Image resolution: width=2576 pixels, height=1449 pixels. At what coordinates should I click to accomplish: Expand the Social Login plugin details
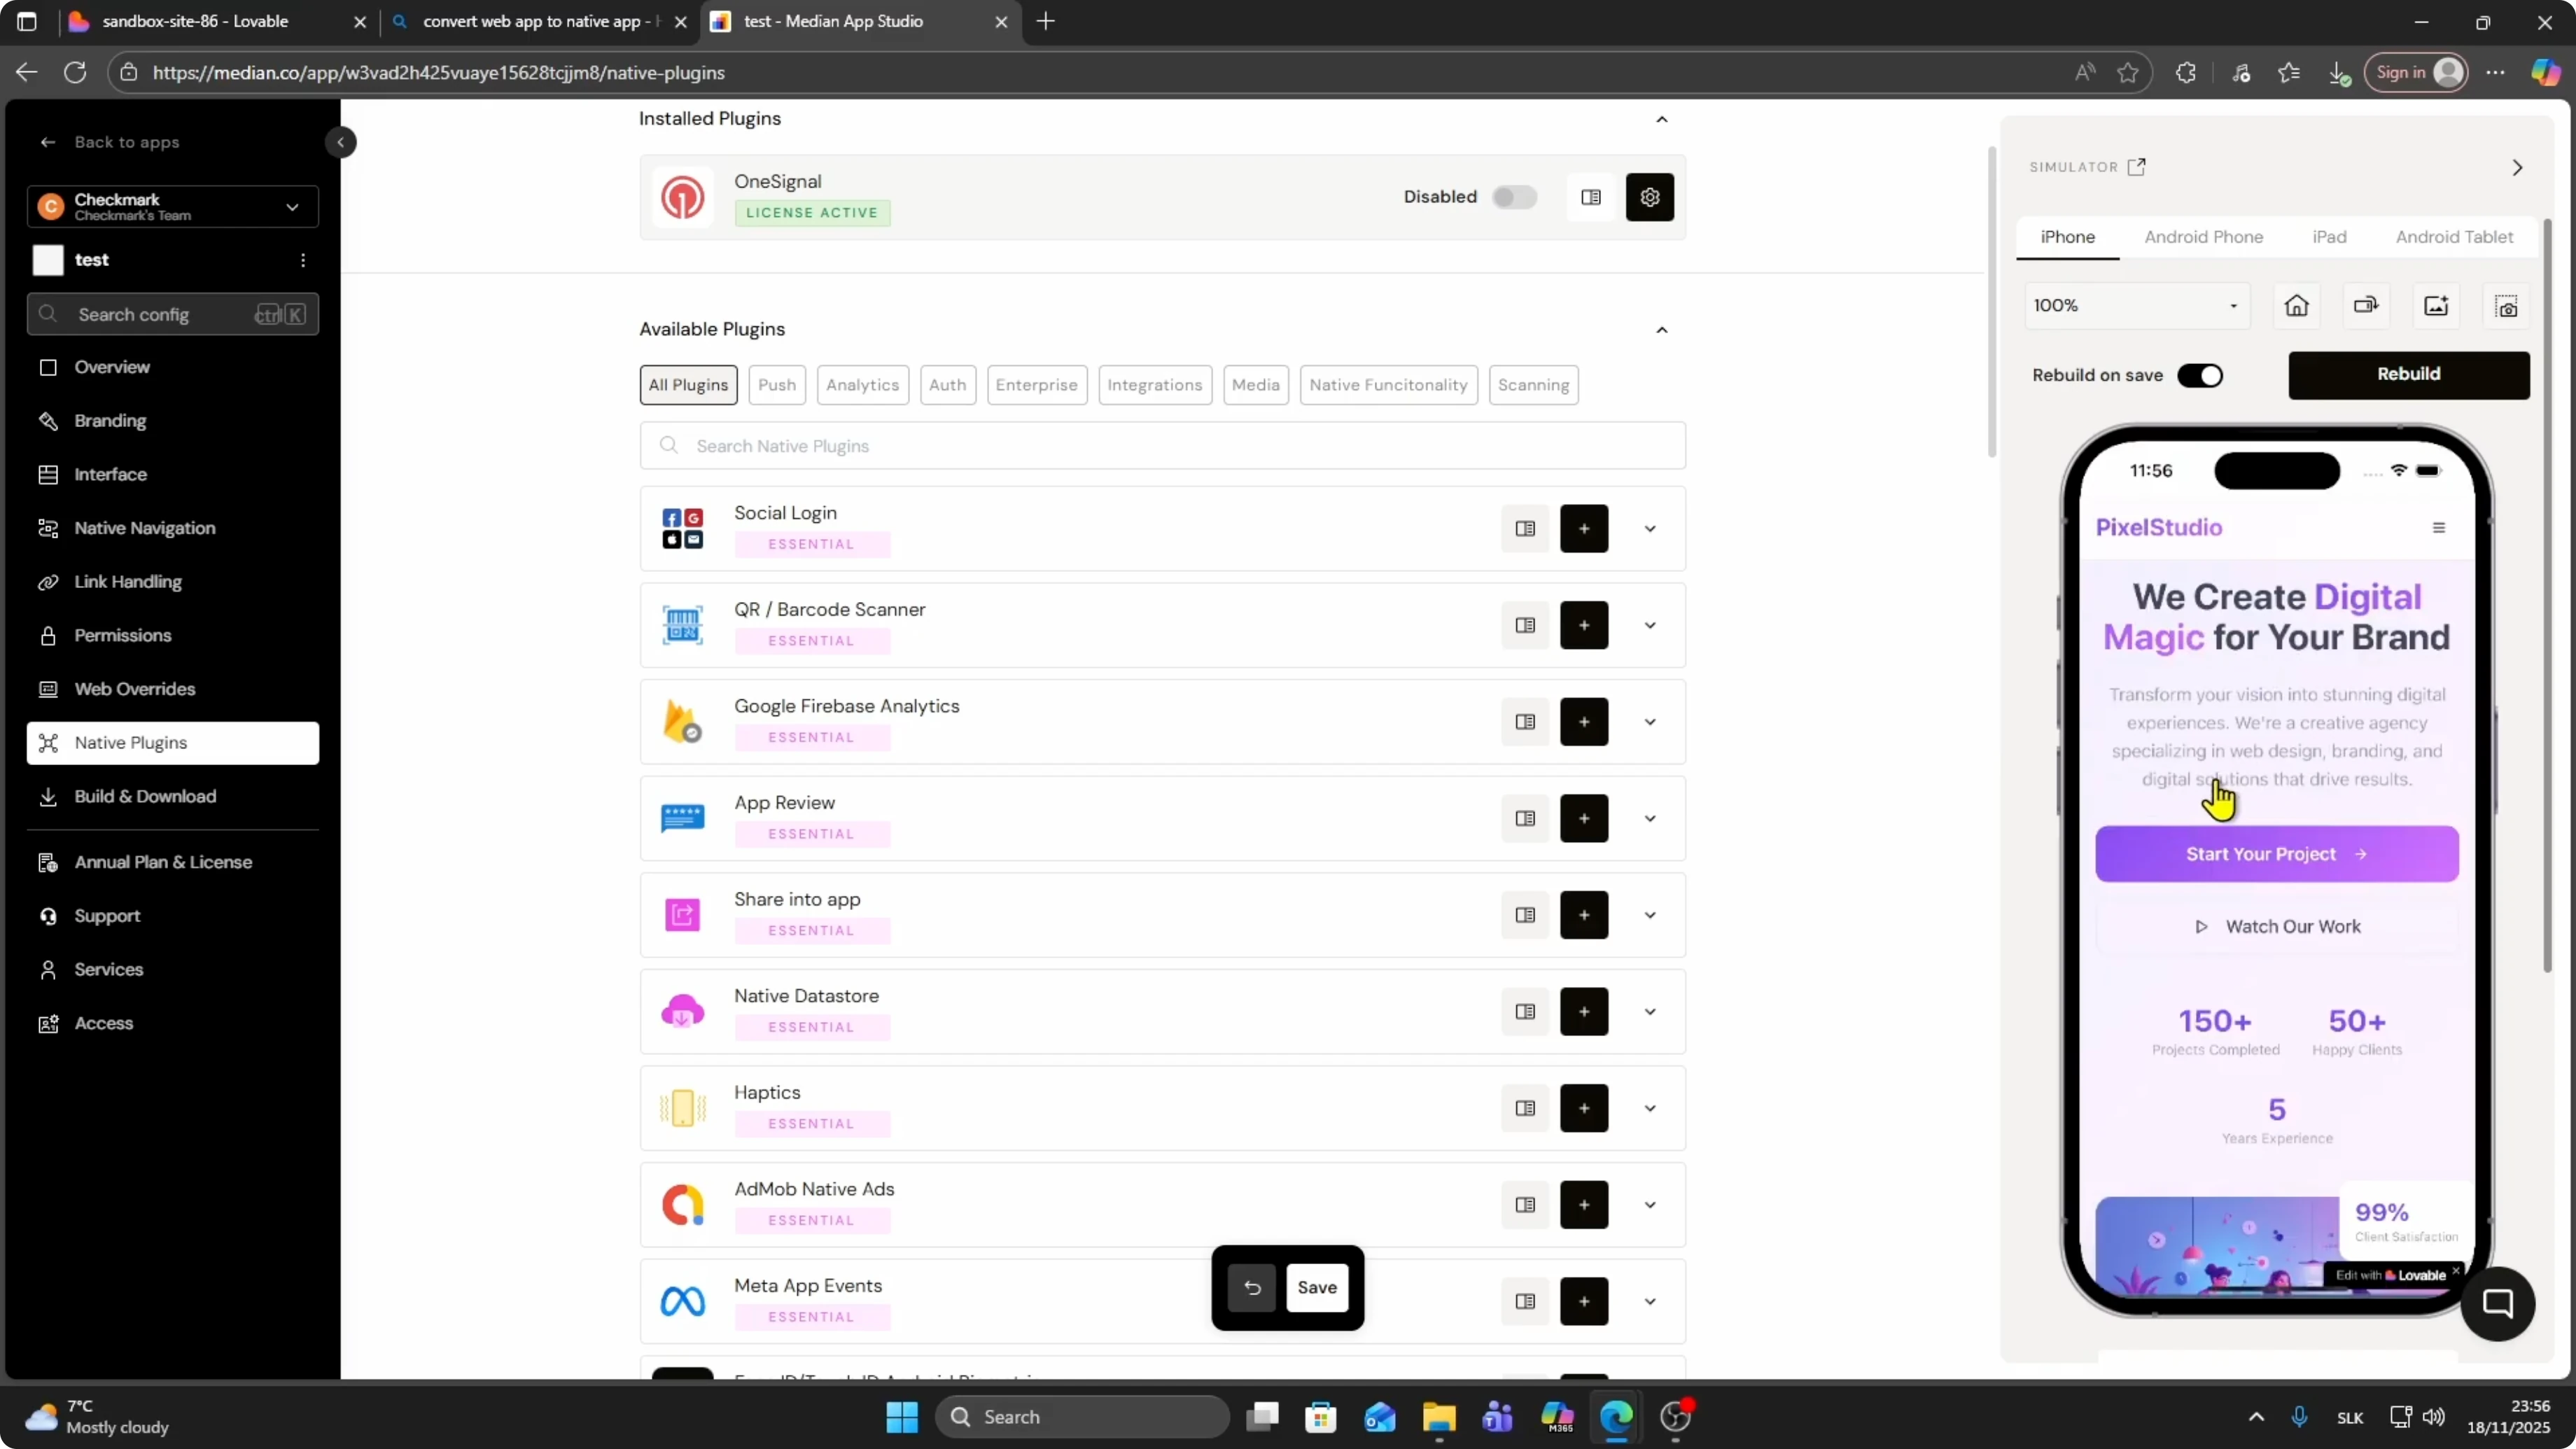tap(1650, 528)
